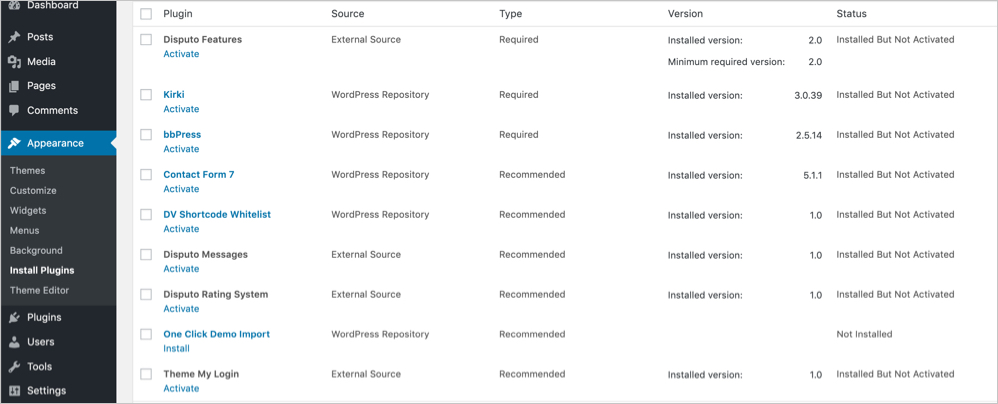Screen dimensions: 998x404
Task: Open the Themes submenu item
Action: (27, 171)
